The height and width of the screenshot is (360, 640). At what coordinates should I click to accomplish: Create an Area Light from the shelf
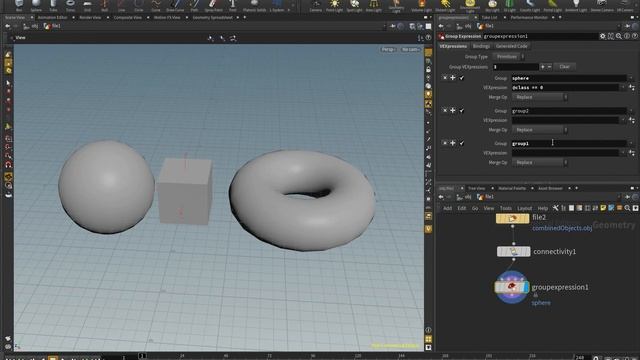pyautogui.click(x=373, y=5)
